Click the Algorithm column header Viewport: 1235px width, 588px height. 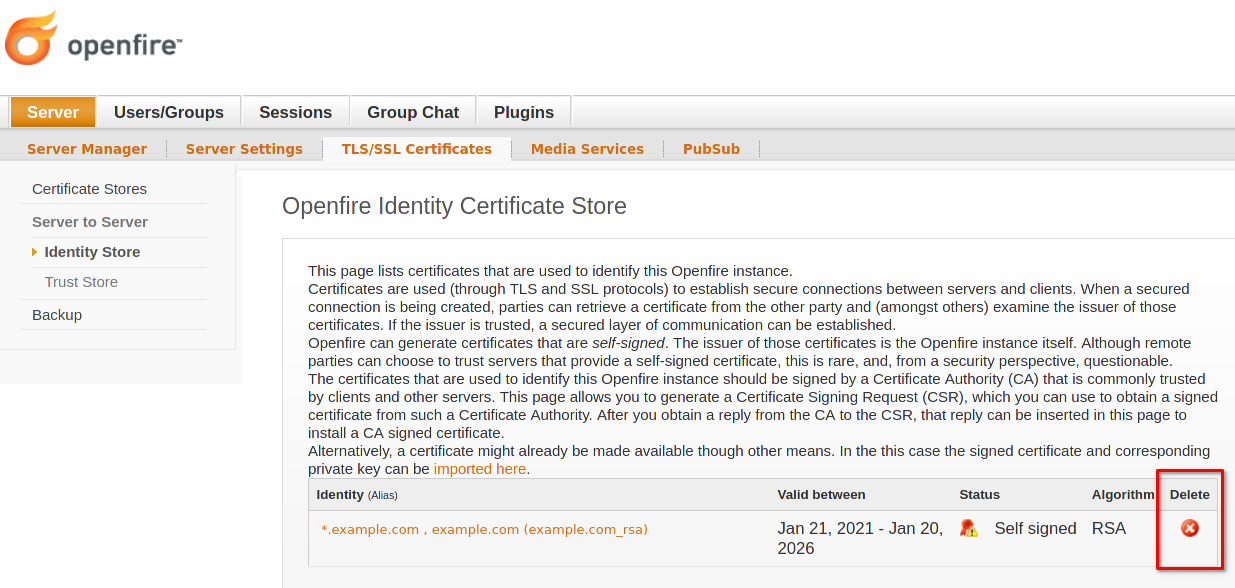click(x=1123, y=495)
